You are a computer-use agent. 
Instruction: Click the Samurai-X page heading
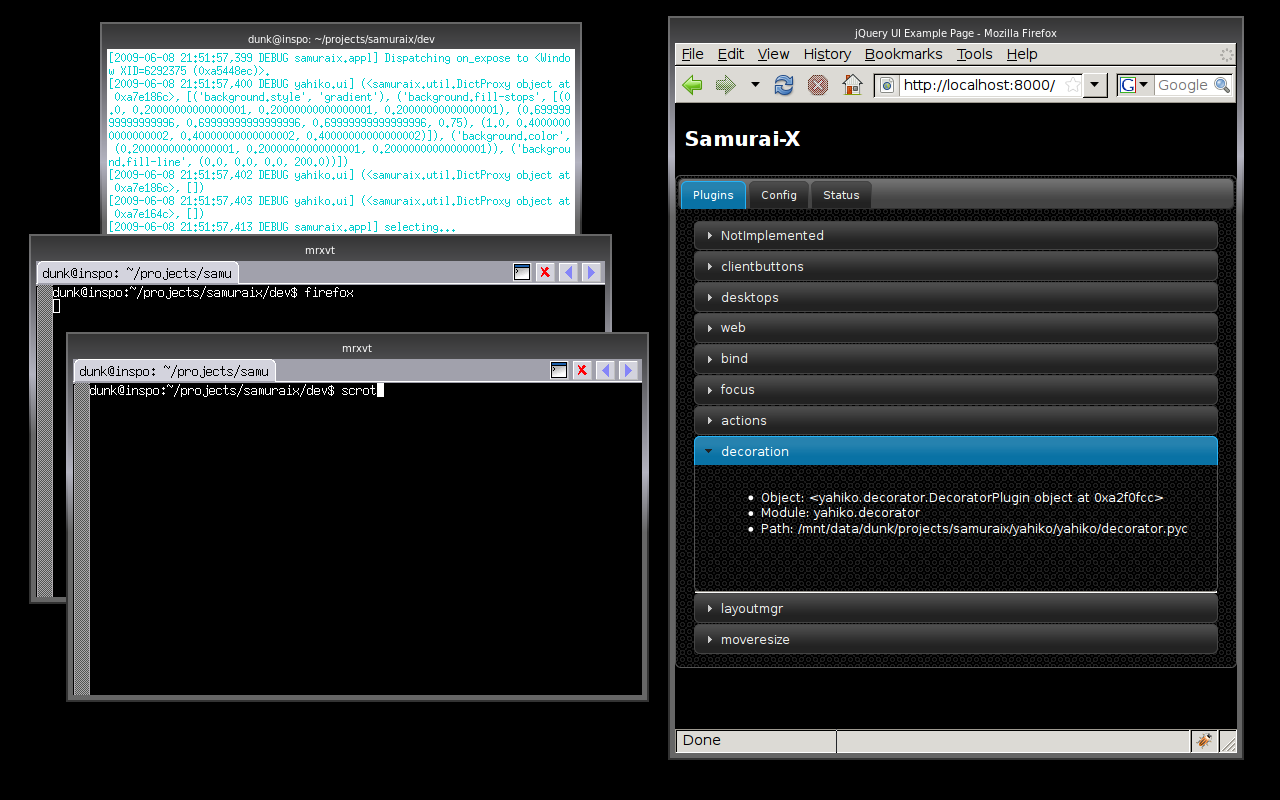(x=742, y=139)
